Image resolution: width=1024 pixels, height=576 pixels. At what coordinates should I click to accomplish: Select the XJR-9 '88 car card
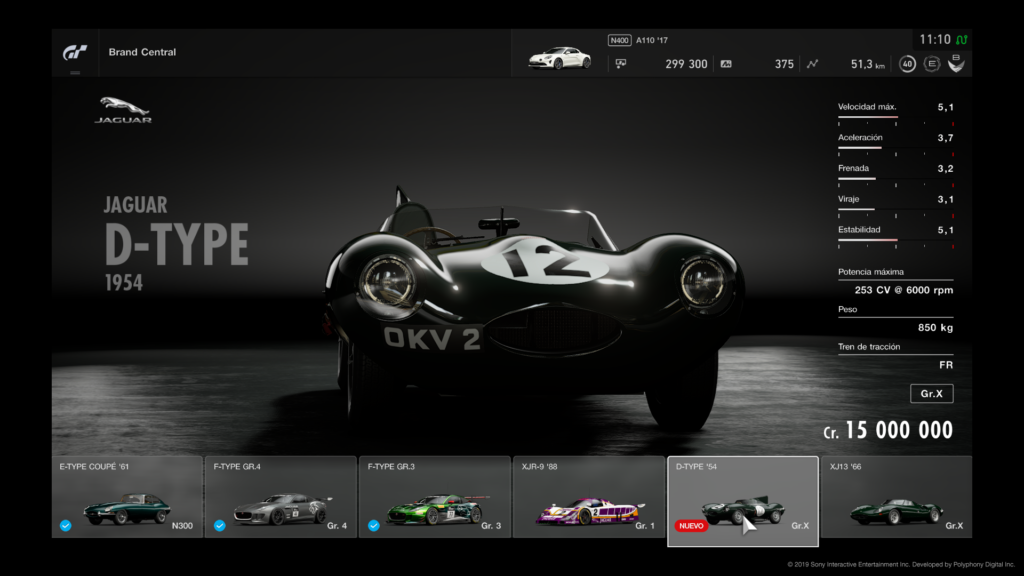tap(589, 497)
